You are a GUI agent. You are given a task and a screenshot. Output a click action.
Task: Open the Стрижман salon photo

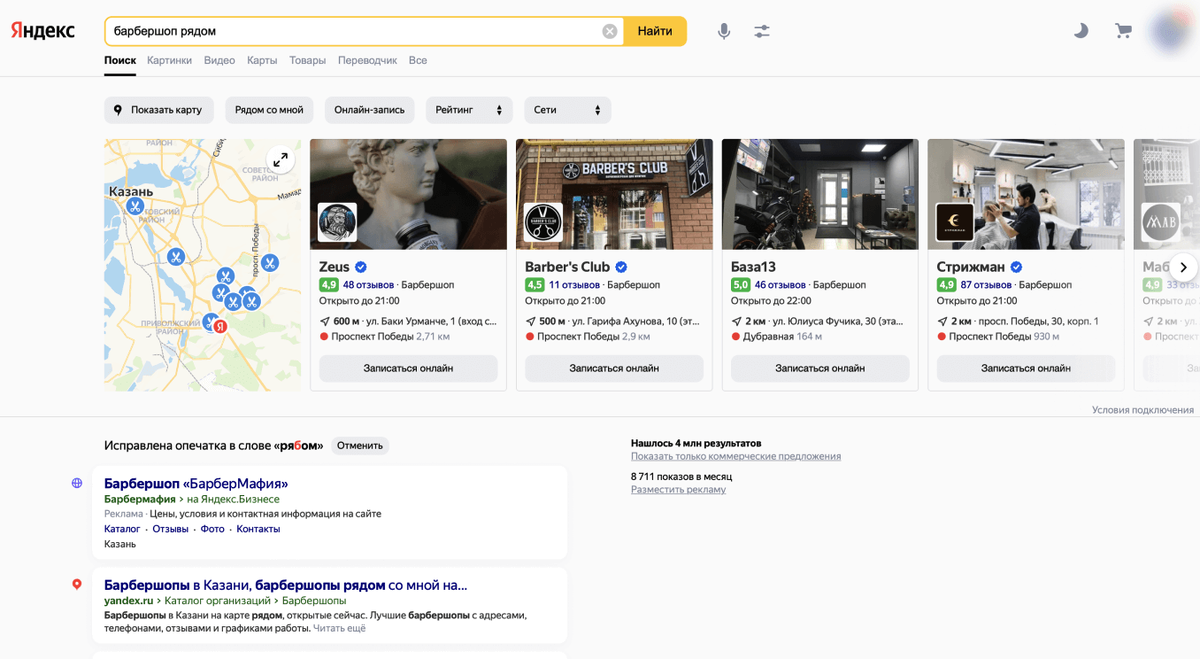click(1026, 194)
